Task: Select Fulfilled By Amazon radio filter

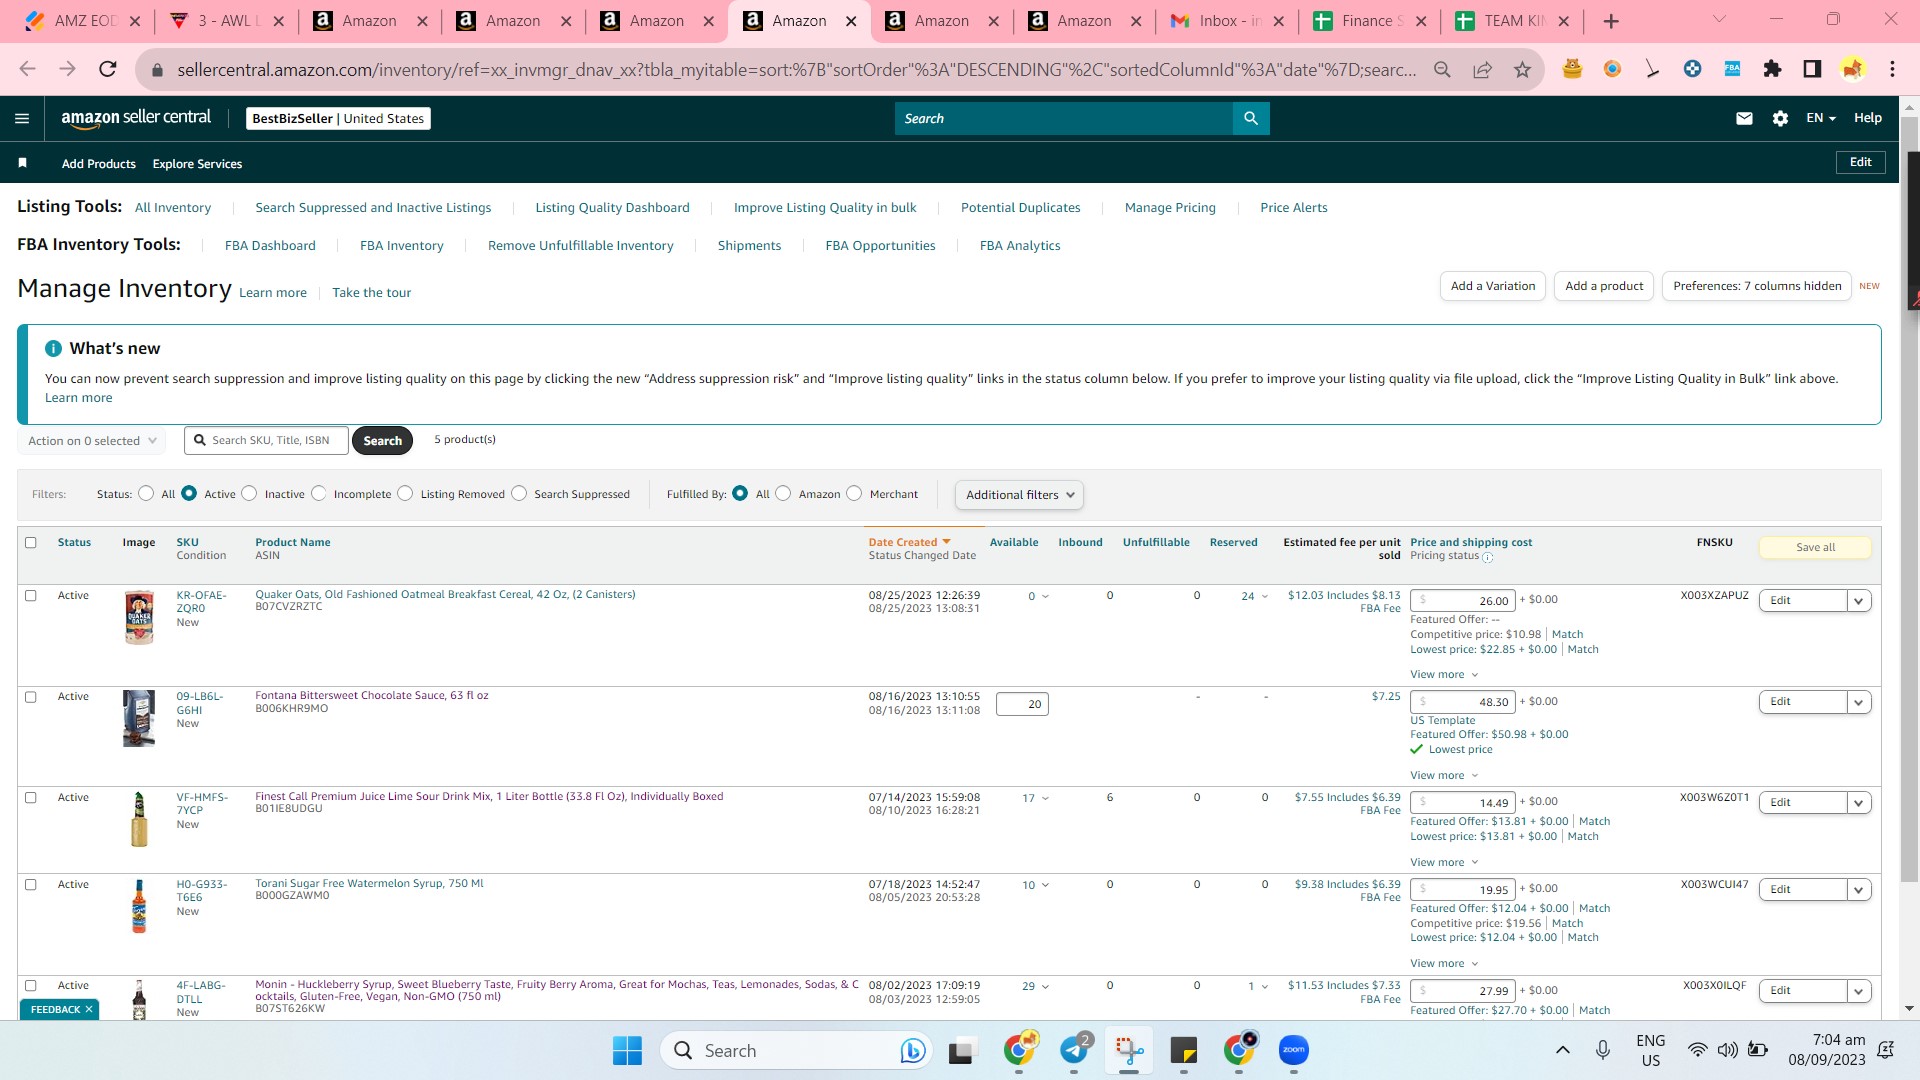Action: [x=783, y=493]
